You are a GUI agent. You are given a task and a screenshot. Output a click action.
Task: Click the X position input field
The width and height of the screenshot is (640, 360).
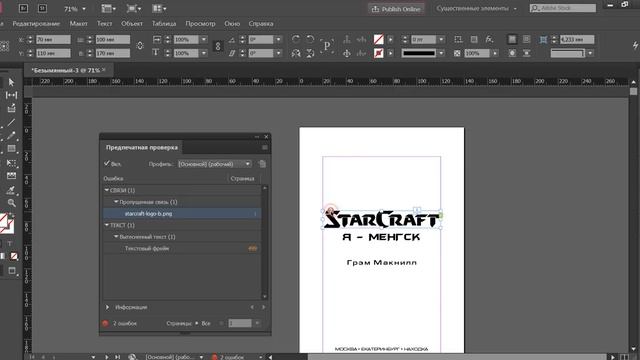53,39
